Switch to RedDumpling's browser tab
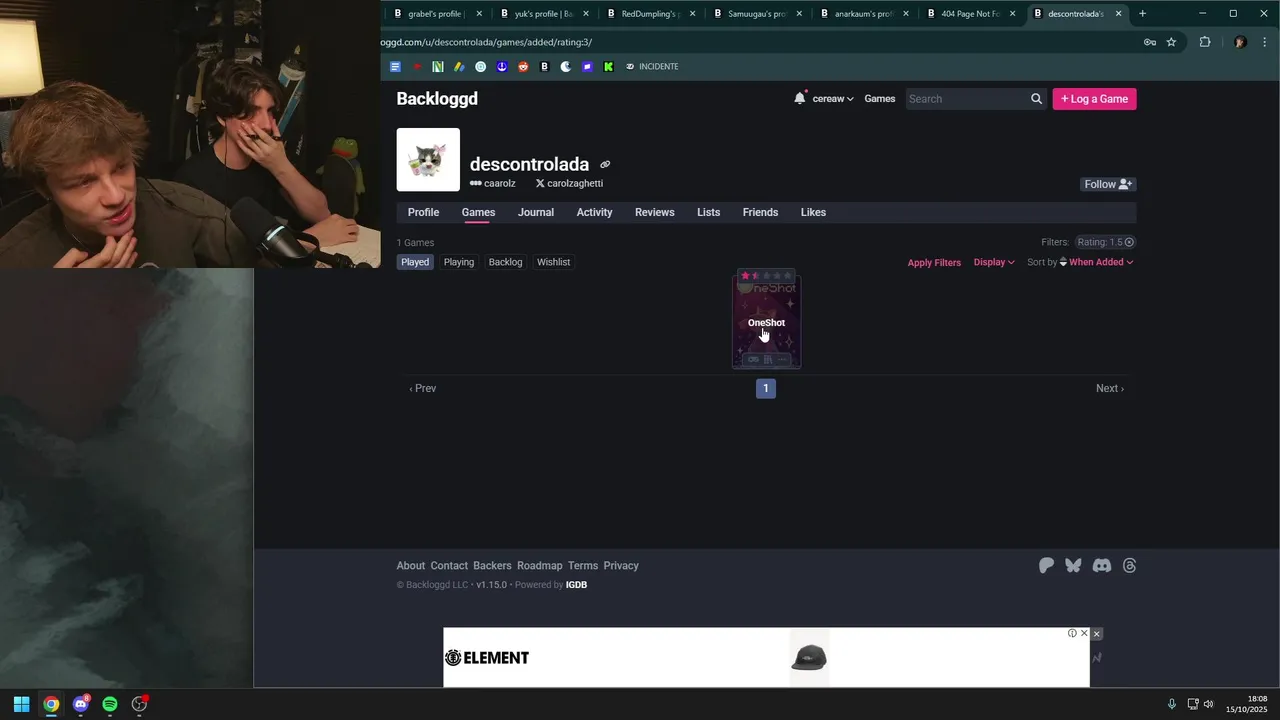The height and width of the screenshot is (720, 1280). click(650, 14)
